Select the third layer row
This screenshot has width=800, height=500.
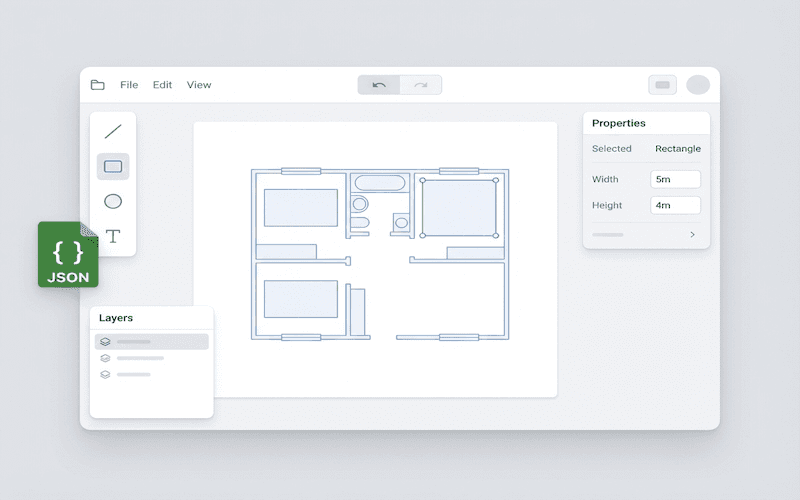152,374
